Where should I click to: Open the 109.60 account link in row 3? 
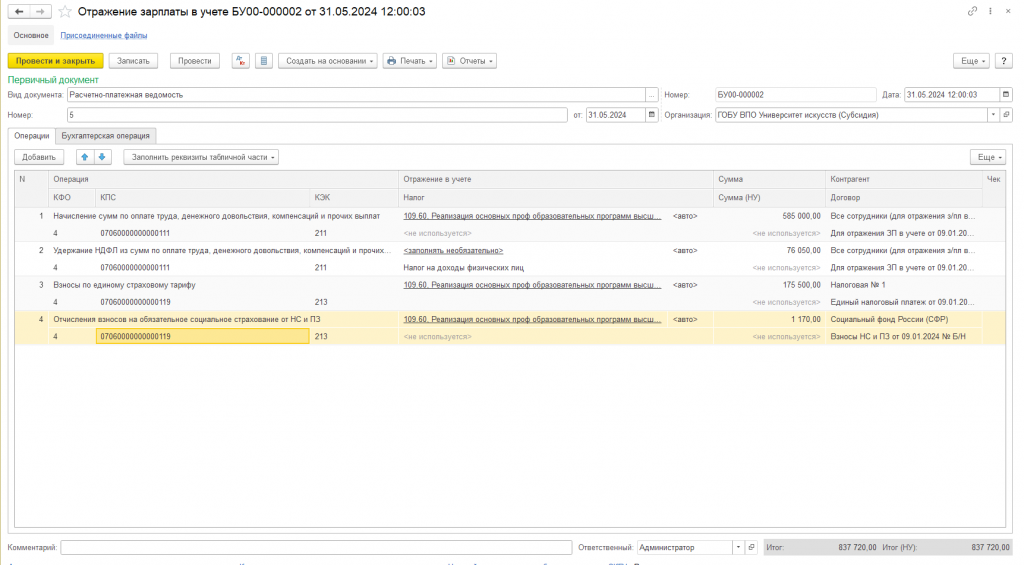(532, 285)
